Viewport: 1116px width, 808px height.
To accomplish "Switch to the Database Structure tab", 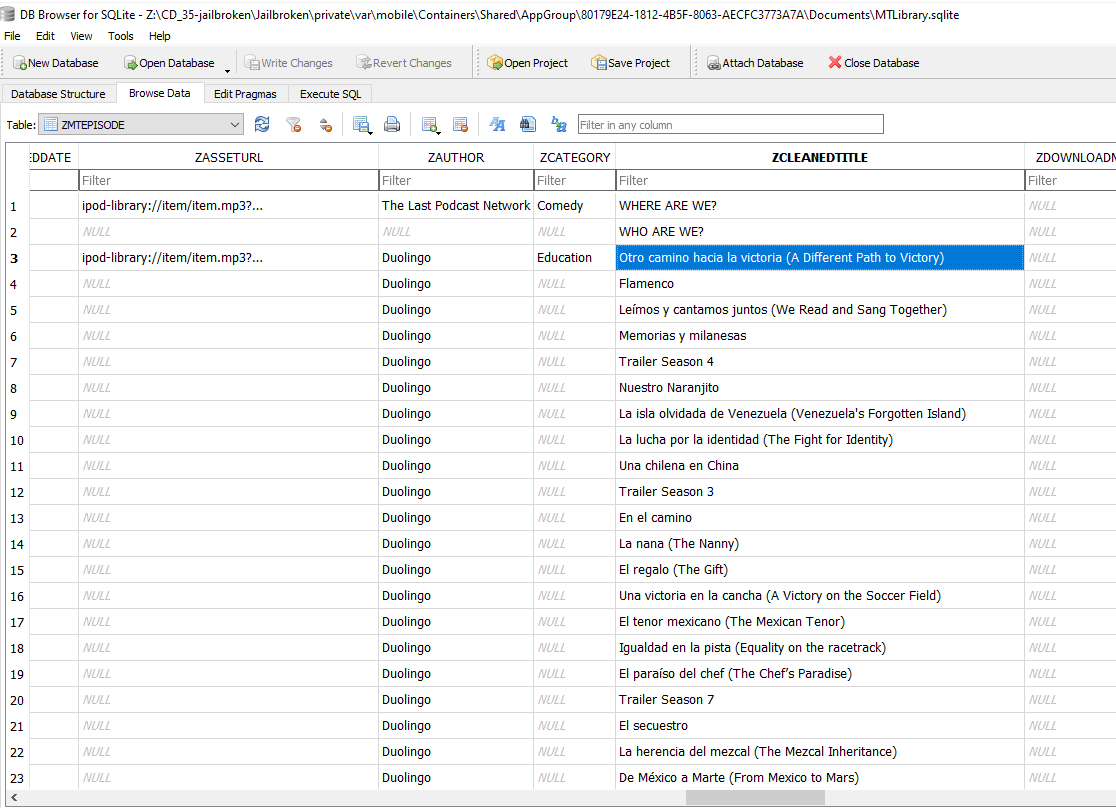I will pyautogui.click(x=58, y=94).
